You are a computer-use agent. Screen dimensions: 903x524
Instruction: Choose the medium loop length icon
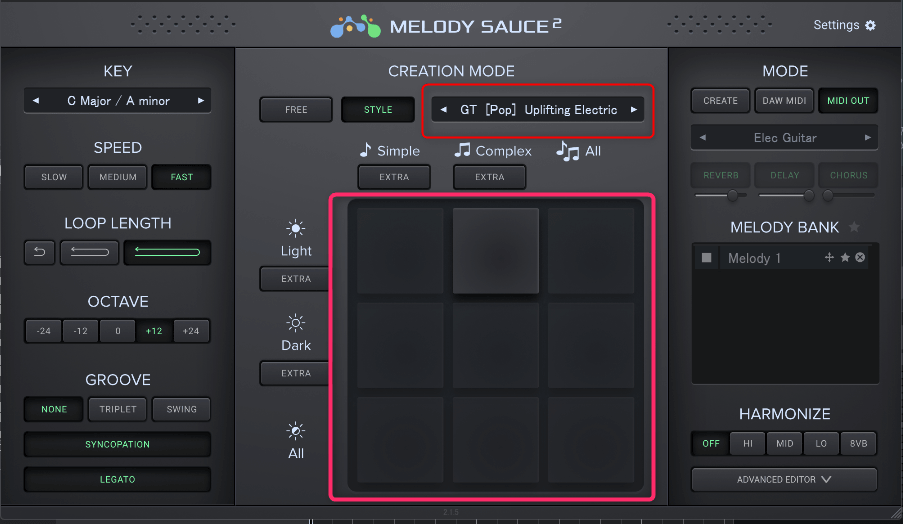coord(89,252)
